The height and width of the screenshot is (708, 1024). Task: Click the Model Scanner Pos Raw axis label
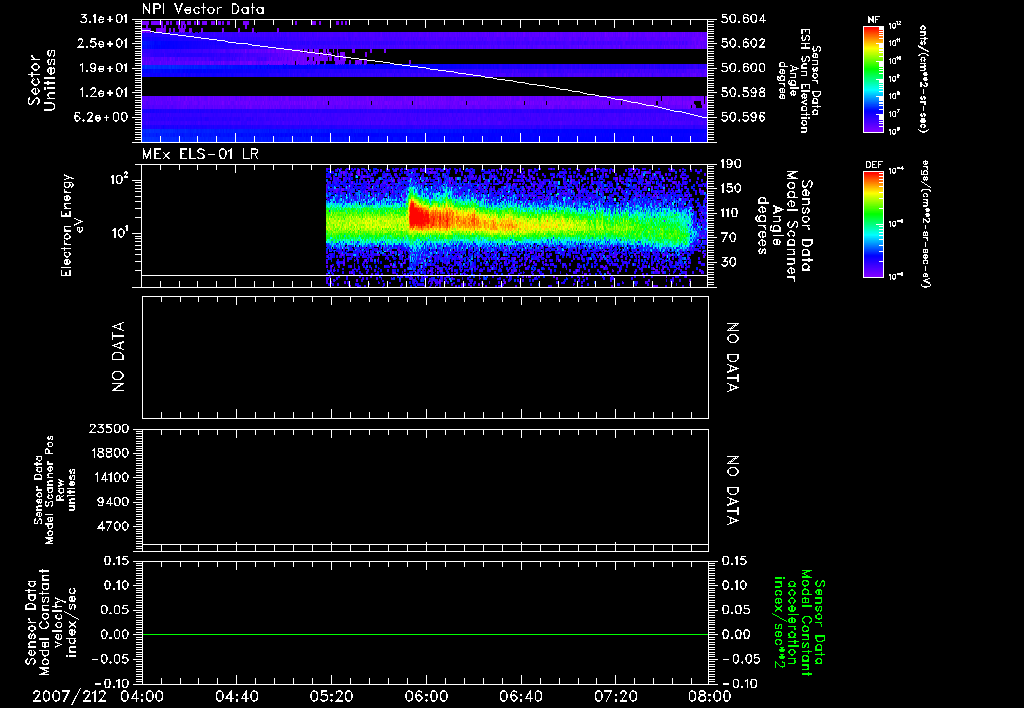pos(55,490)
